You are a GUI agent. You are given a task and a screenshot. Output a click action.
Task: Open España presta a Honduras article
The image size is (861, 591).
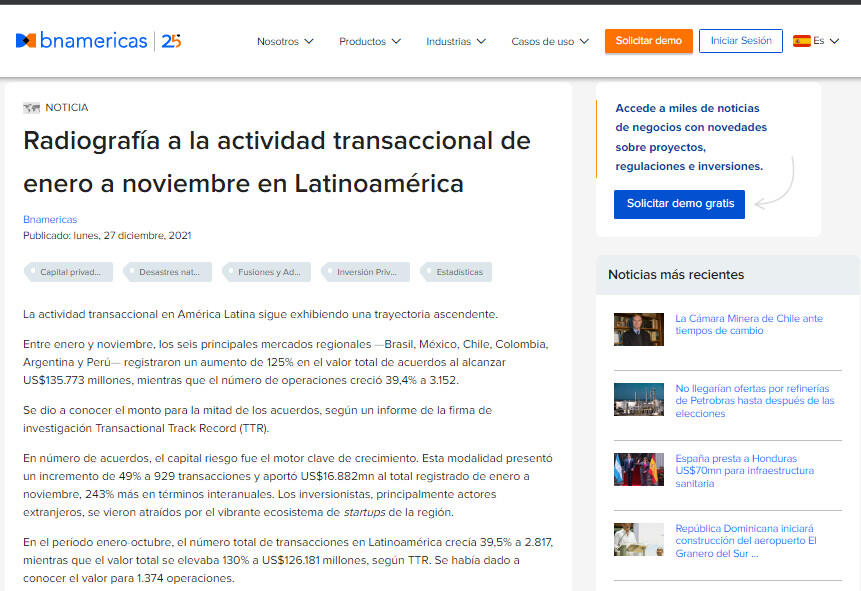tap(744, 470)
